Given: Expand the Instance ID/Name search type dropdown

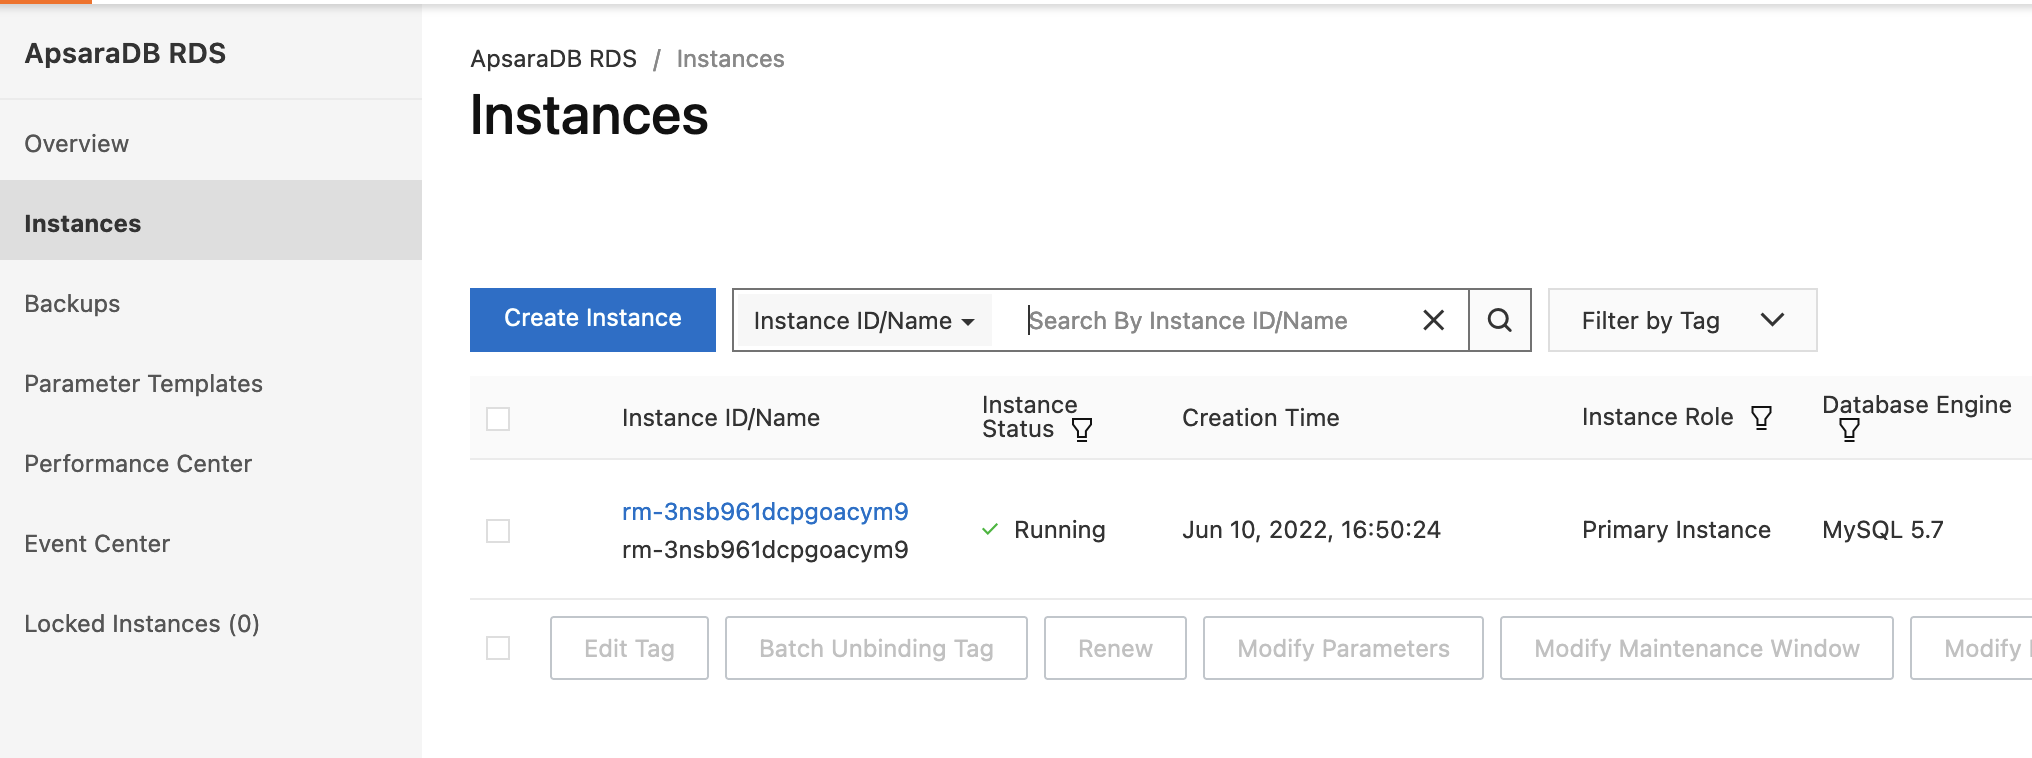Looking at the screenshot, I should [864, 321].
